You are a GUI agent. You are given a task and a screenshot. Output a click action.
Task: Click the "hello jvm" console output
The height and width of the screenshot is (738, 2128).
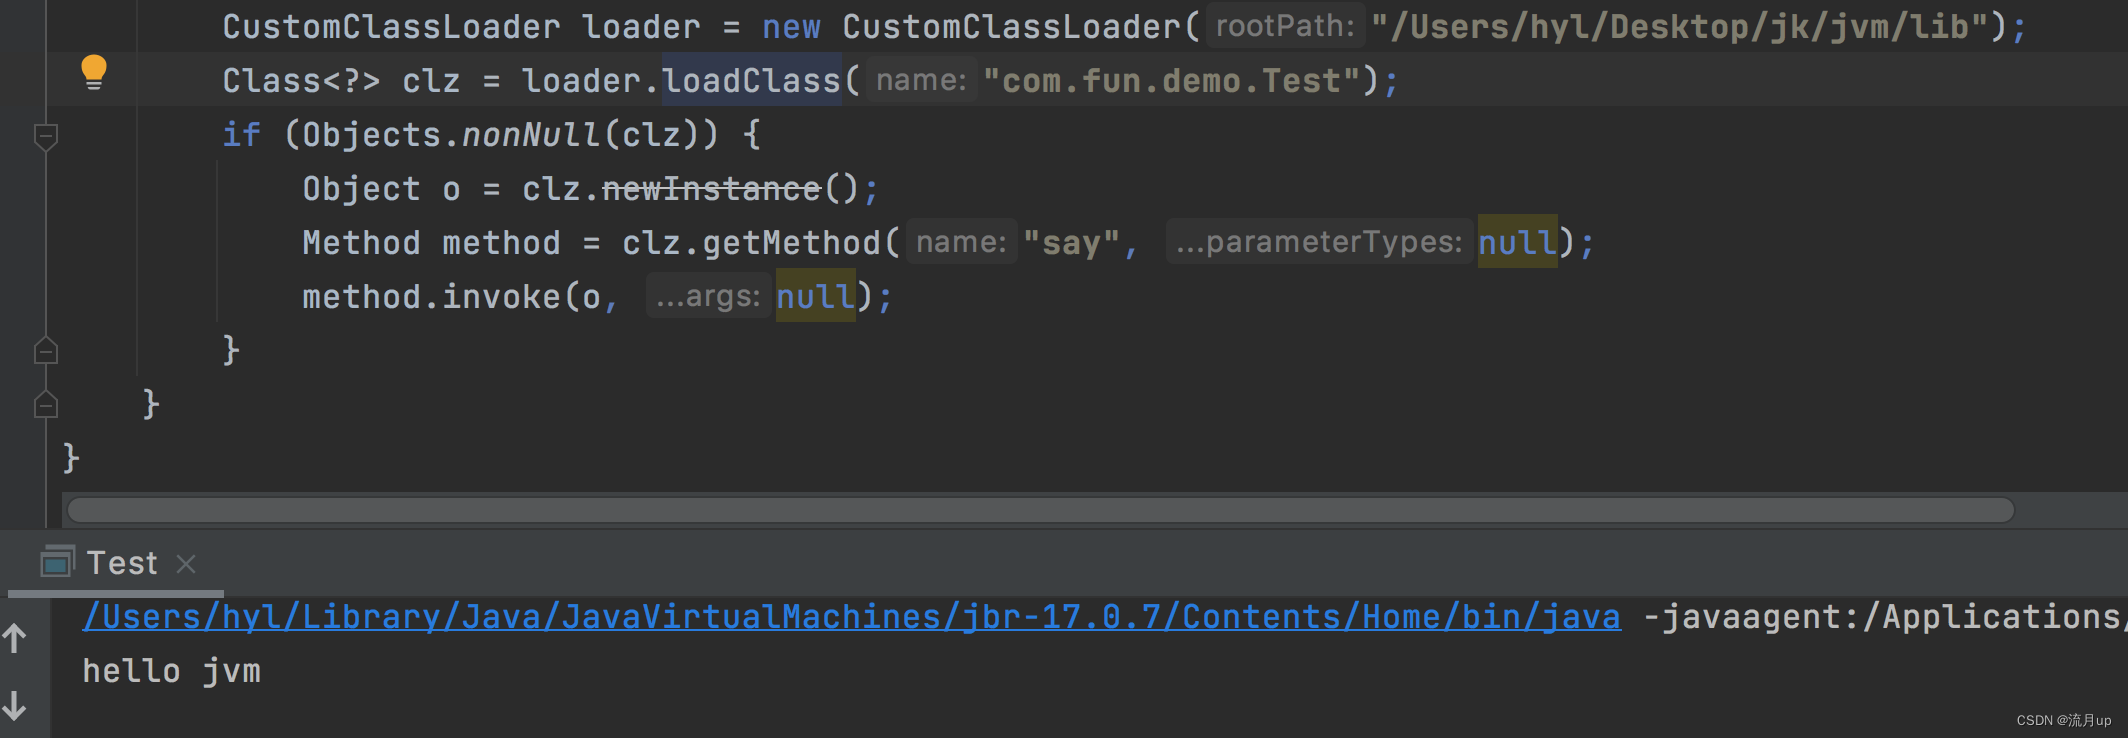172,671
